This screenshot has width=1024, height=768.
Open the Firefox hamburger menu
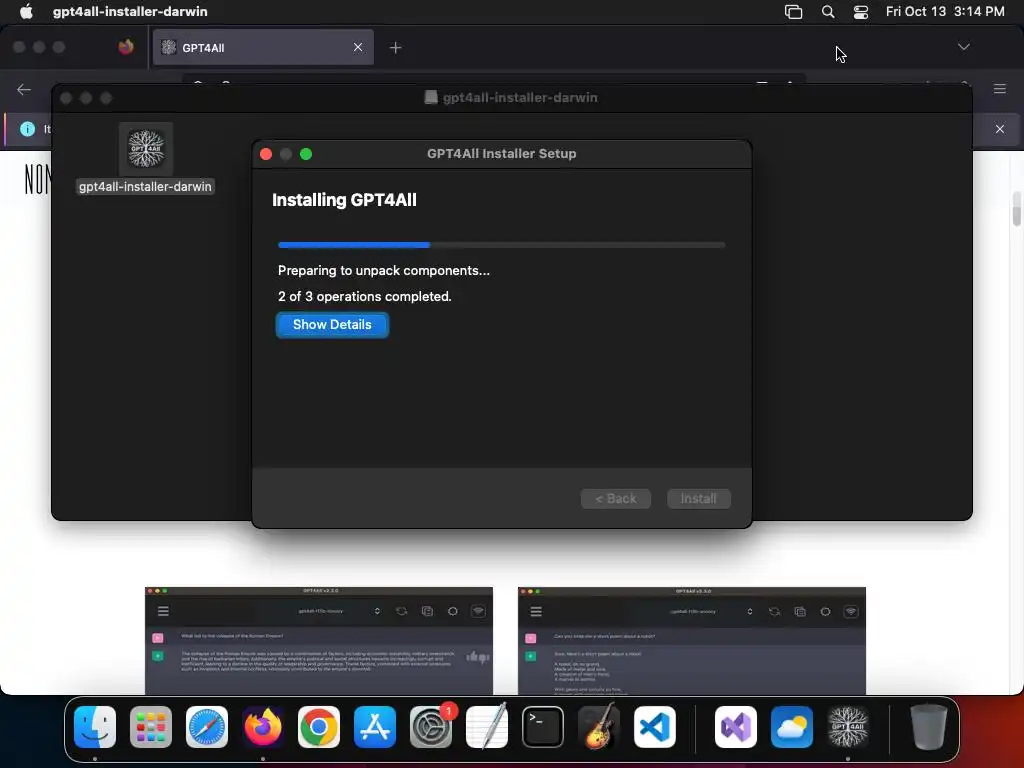[1000, 89]
